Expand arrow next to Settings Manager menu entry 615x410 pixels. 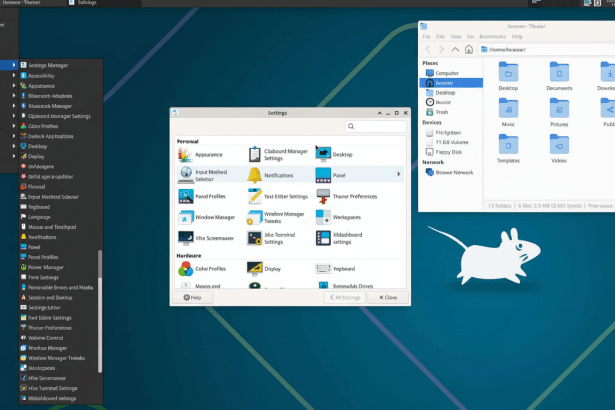click(x=14, y=65)
